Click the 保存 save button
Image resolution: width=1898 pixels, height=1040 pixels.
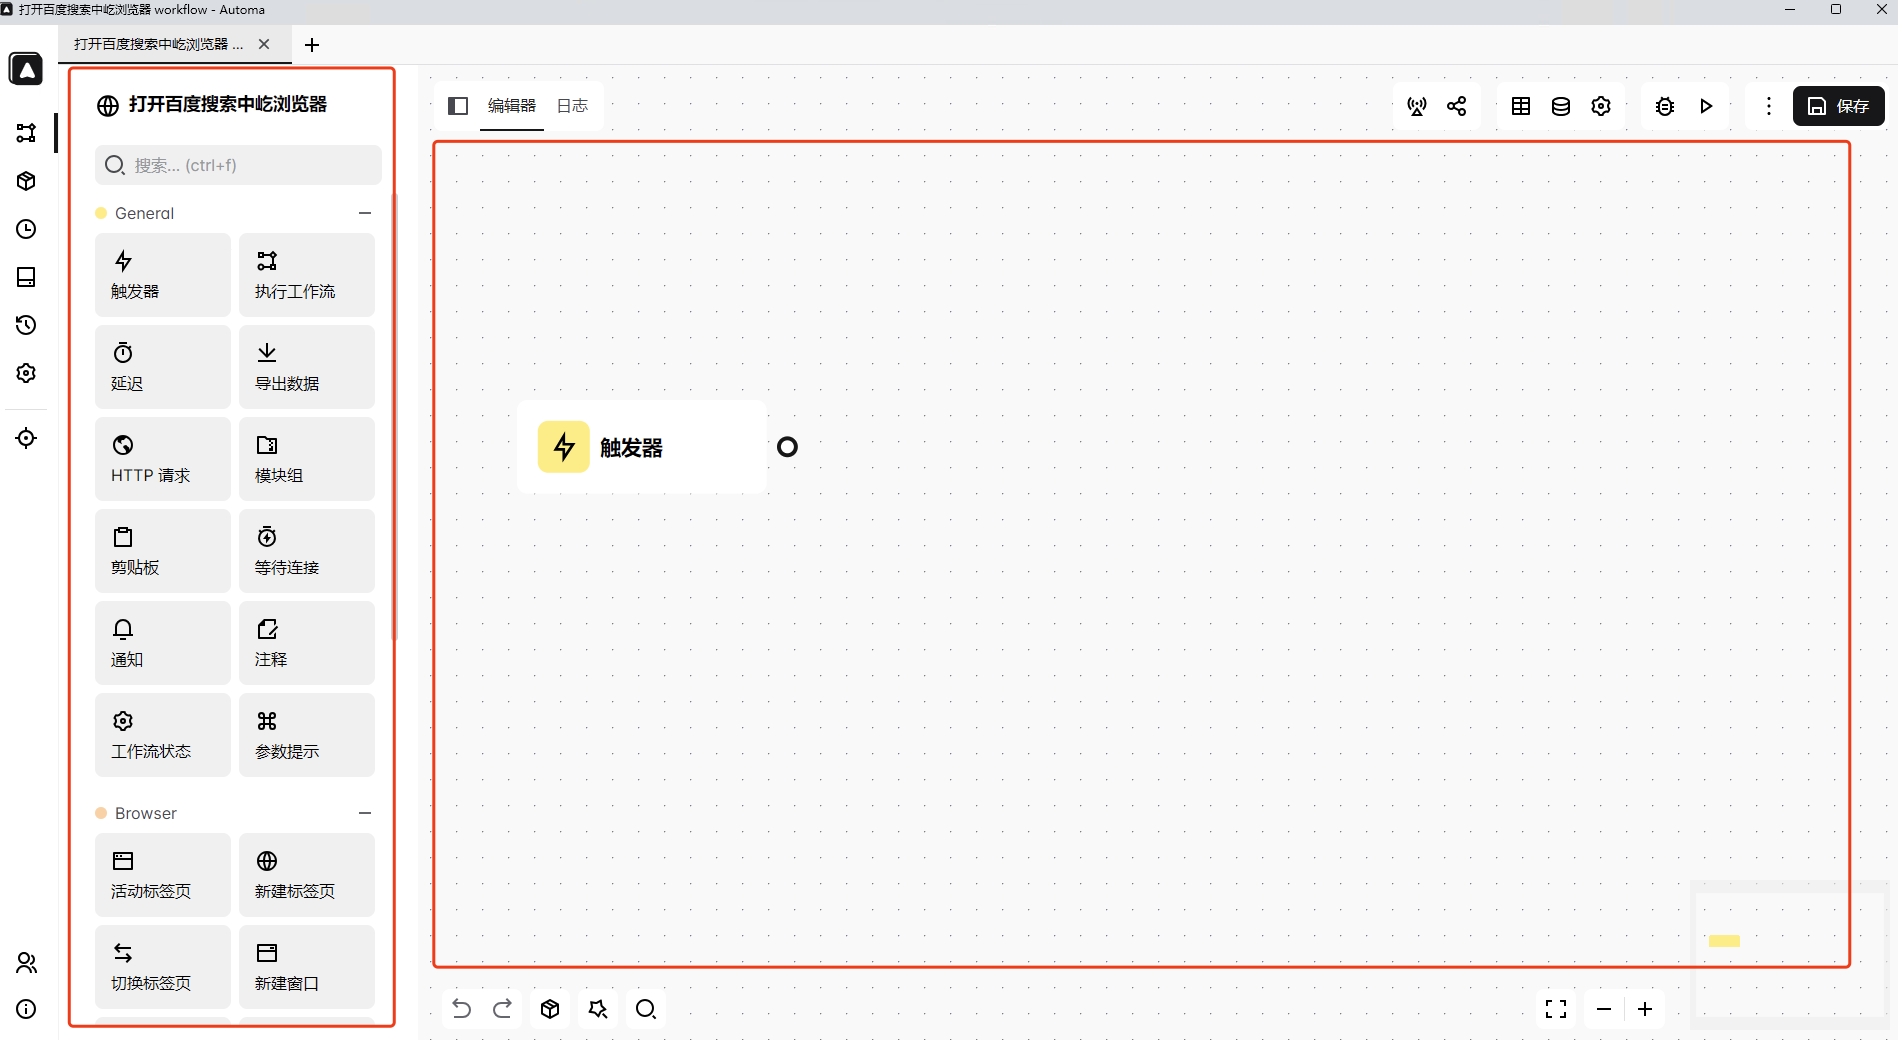[x=1838, y=106]
